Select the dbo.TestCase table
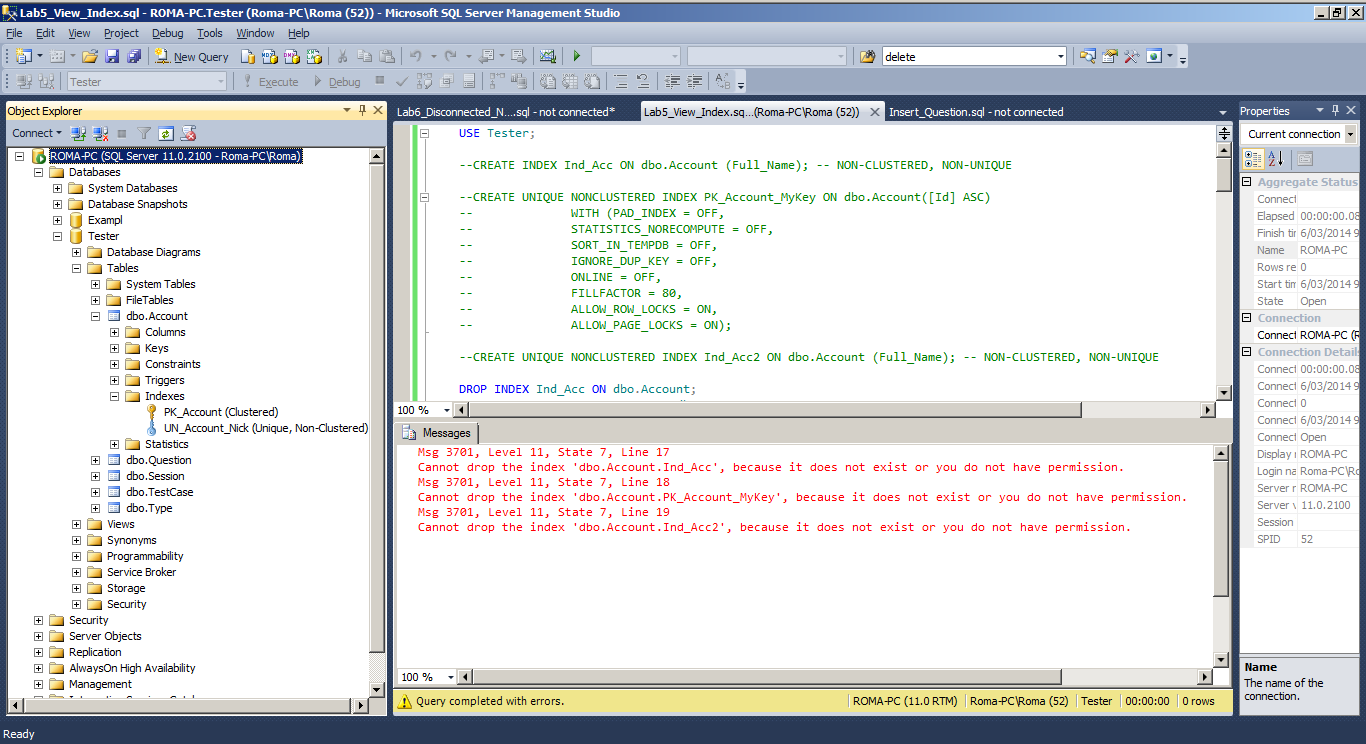 click(x=159, y=492)
